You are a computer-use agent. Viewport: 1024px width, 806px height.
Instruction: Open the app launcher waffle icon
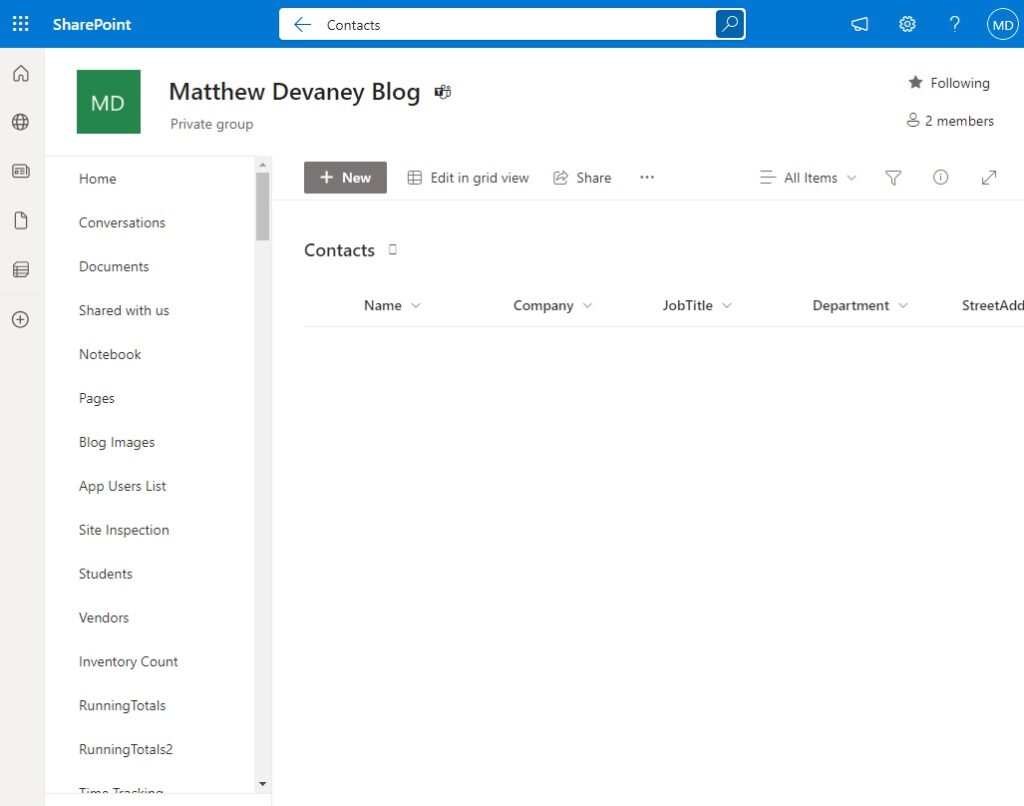20,24
